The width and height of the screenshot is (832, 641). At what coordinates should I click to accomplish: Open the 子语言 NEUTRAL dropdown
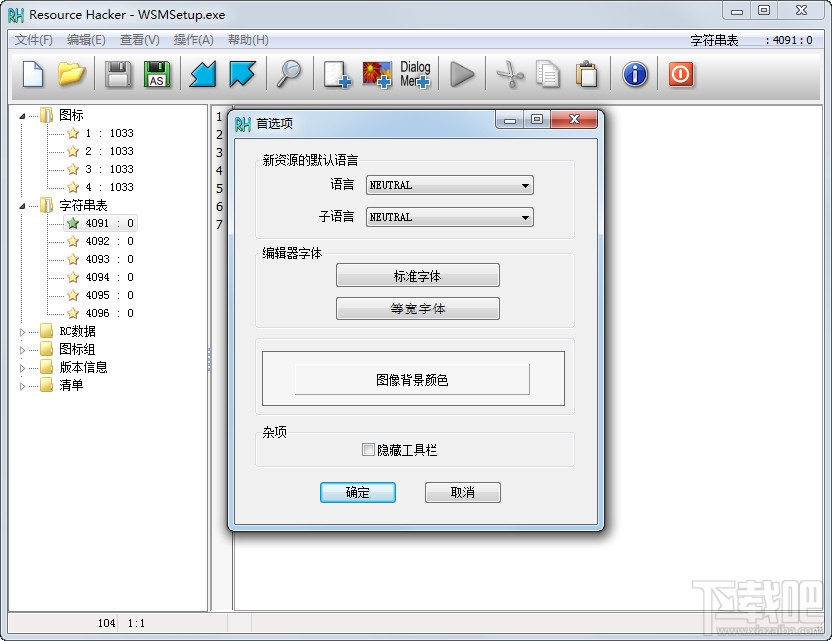tap(524, 217)
